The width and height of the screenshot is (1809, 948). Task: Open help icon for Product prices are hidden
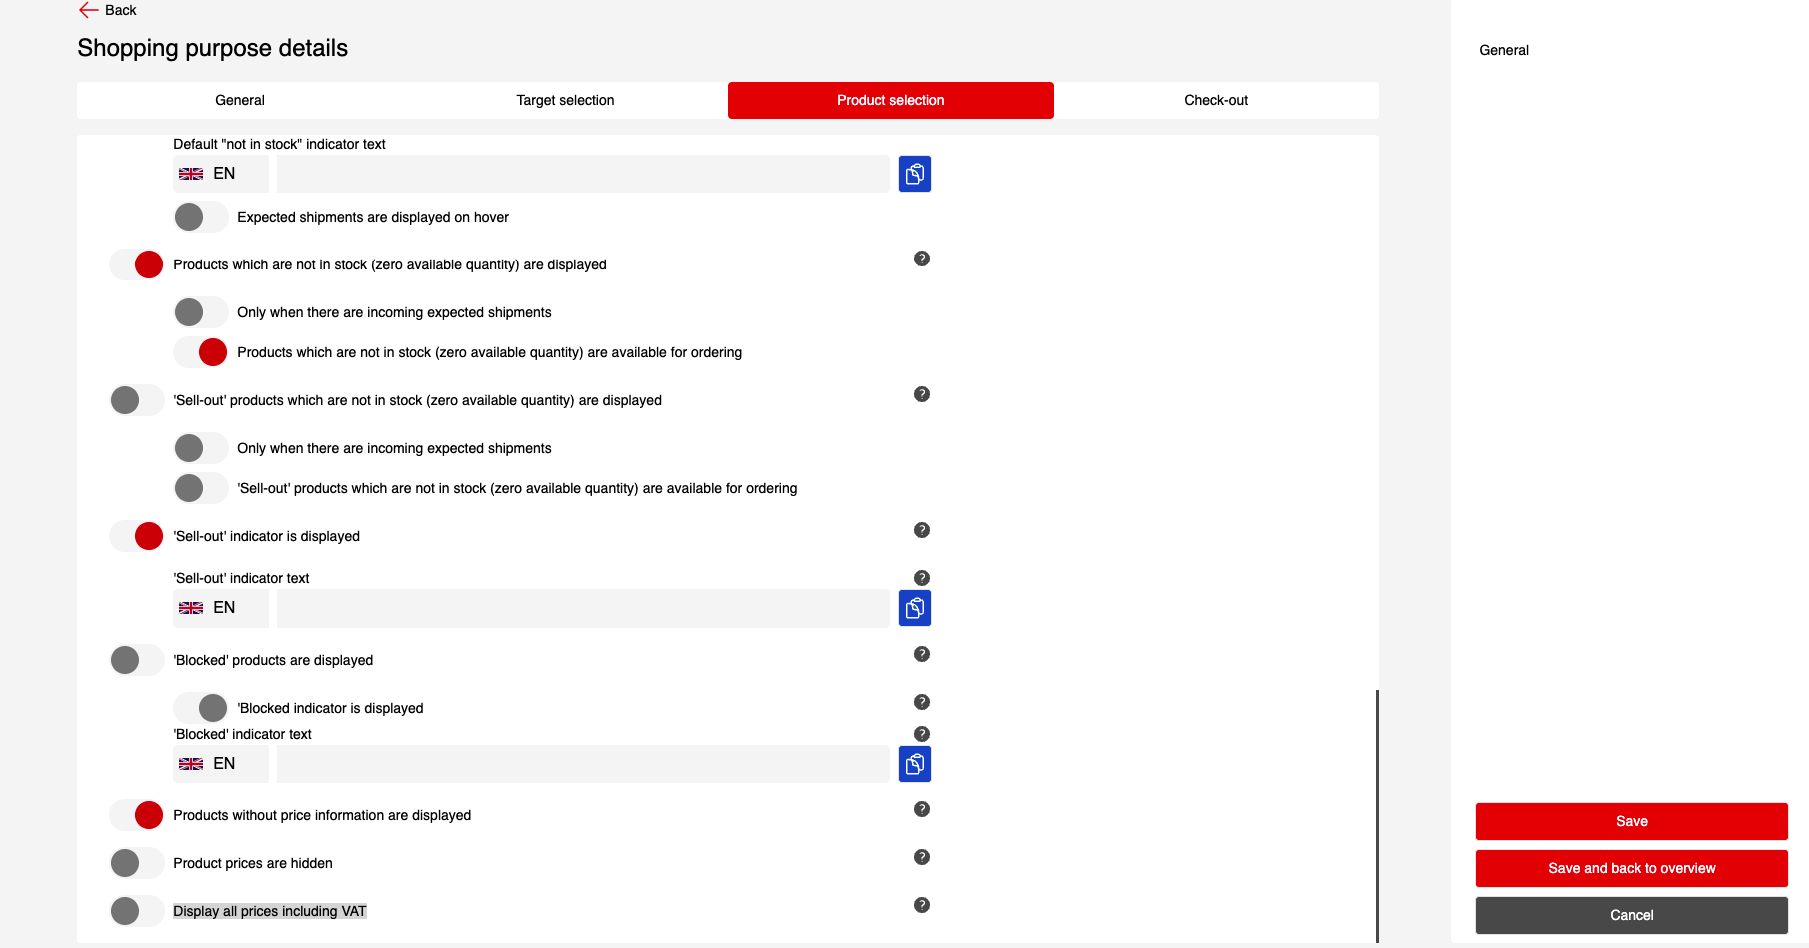(921, 857)
